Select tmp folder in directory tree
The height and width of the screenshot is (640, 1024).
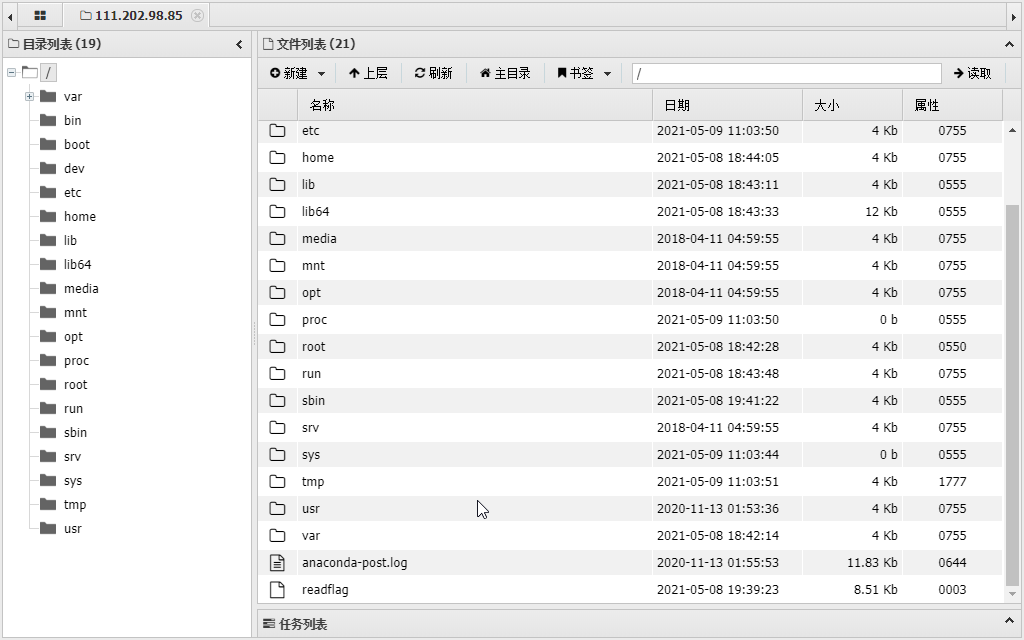point(74,504)
